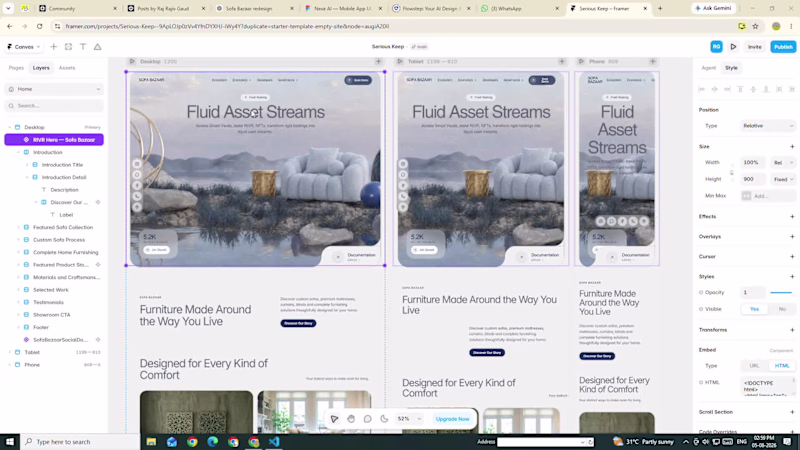Viewport: 800px width, 450px height.
Task: Add breakpoint after Desktop frame
Action: tap(379, 61)
